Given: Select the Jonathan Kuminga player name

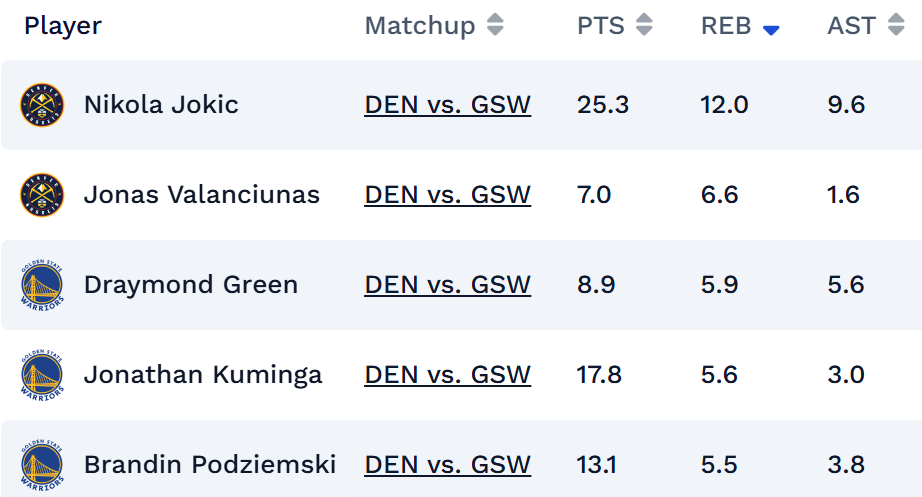Looking at the screenshot, I should click(202, 375).
